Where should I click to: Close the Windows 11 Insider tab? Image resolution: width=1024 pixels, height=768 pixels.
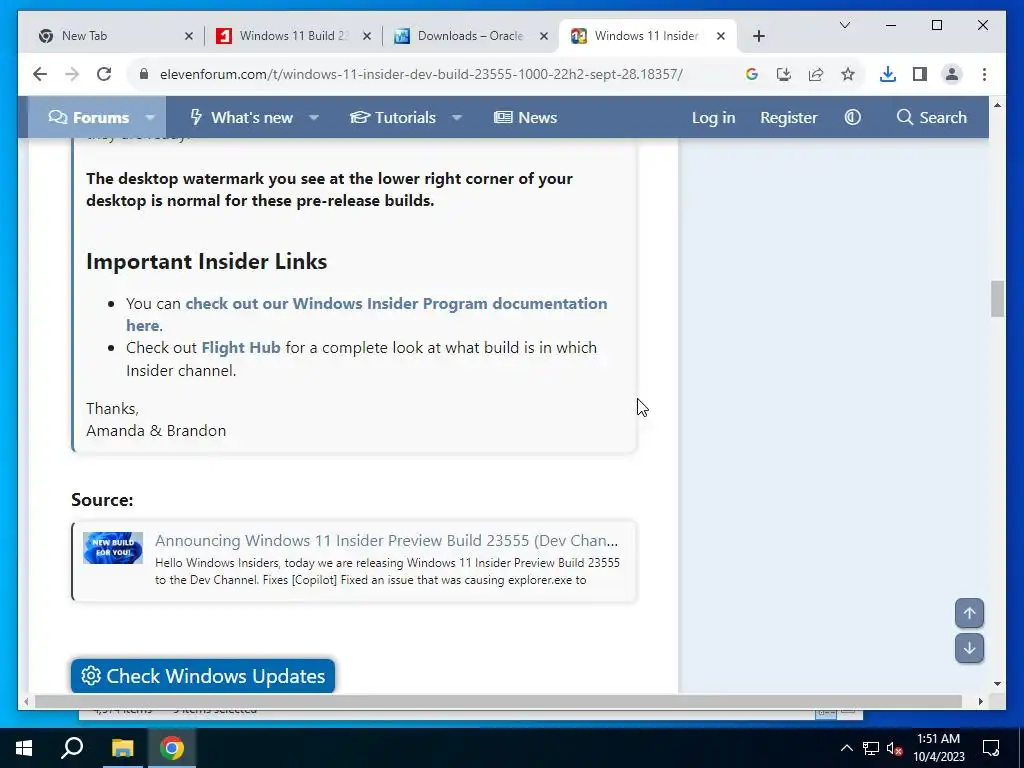[x=720, y=36]
